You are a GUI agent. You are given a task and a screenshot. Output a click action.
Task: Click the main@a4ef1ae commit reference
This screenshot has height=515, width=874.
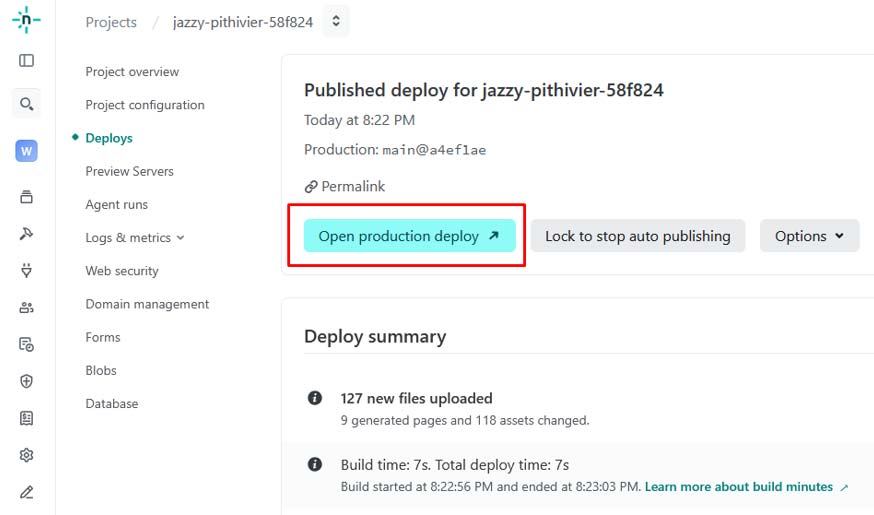click(434, 150)
